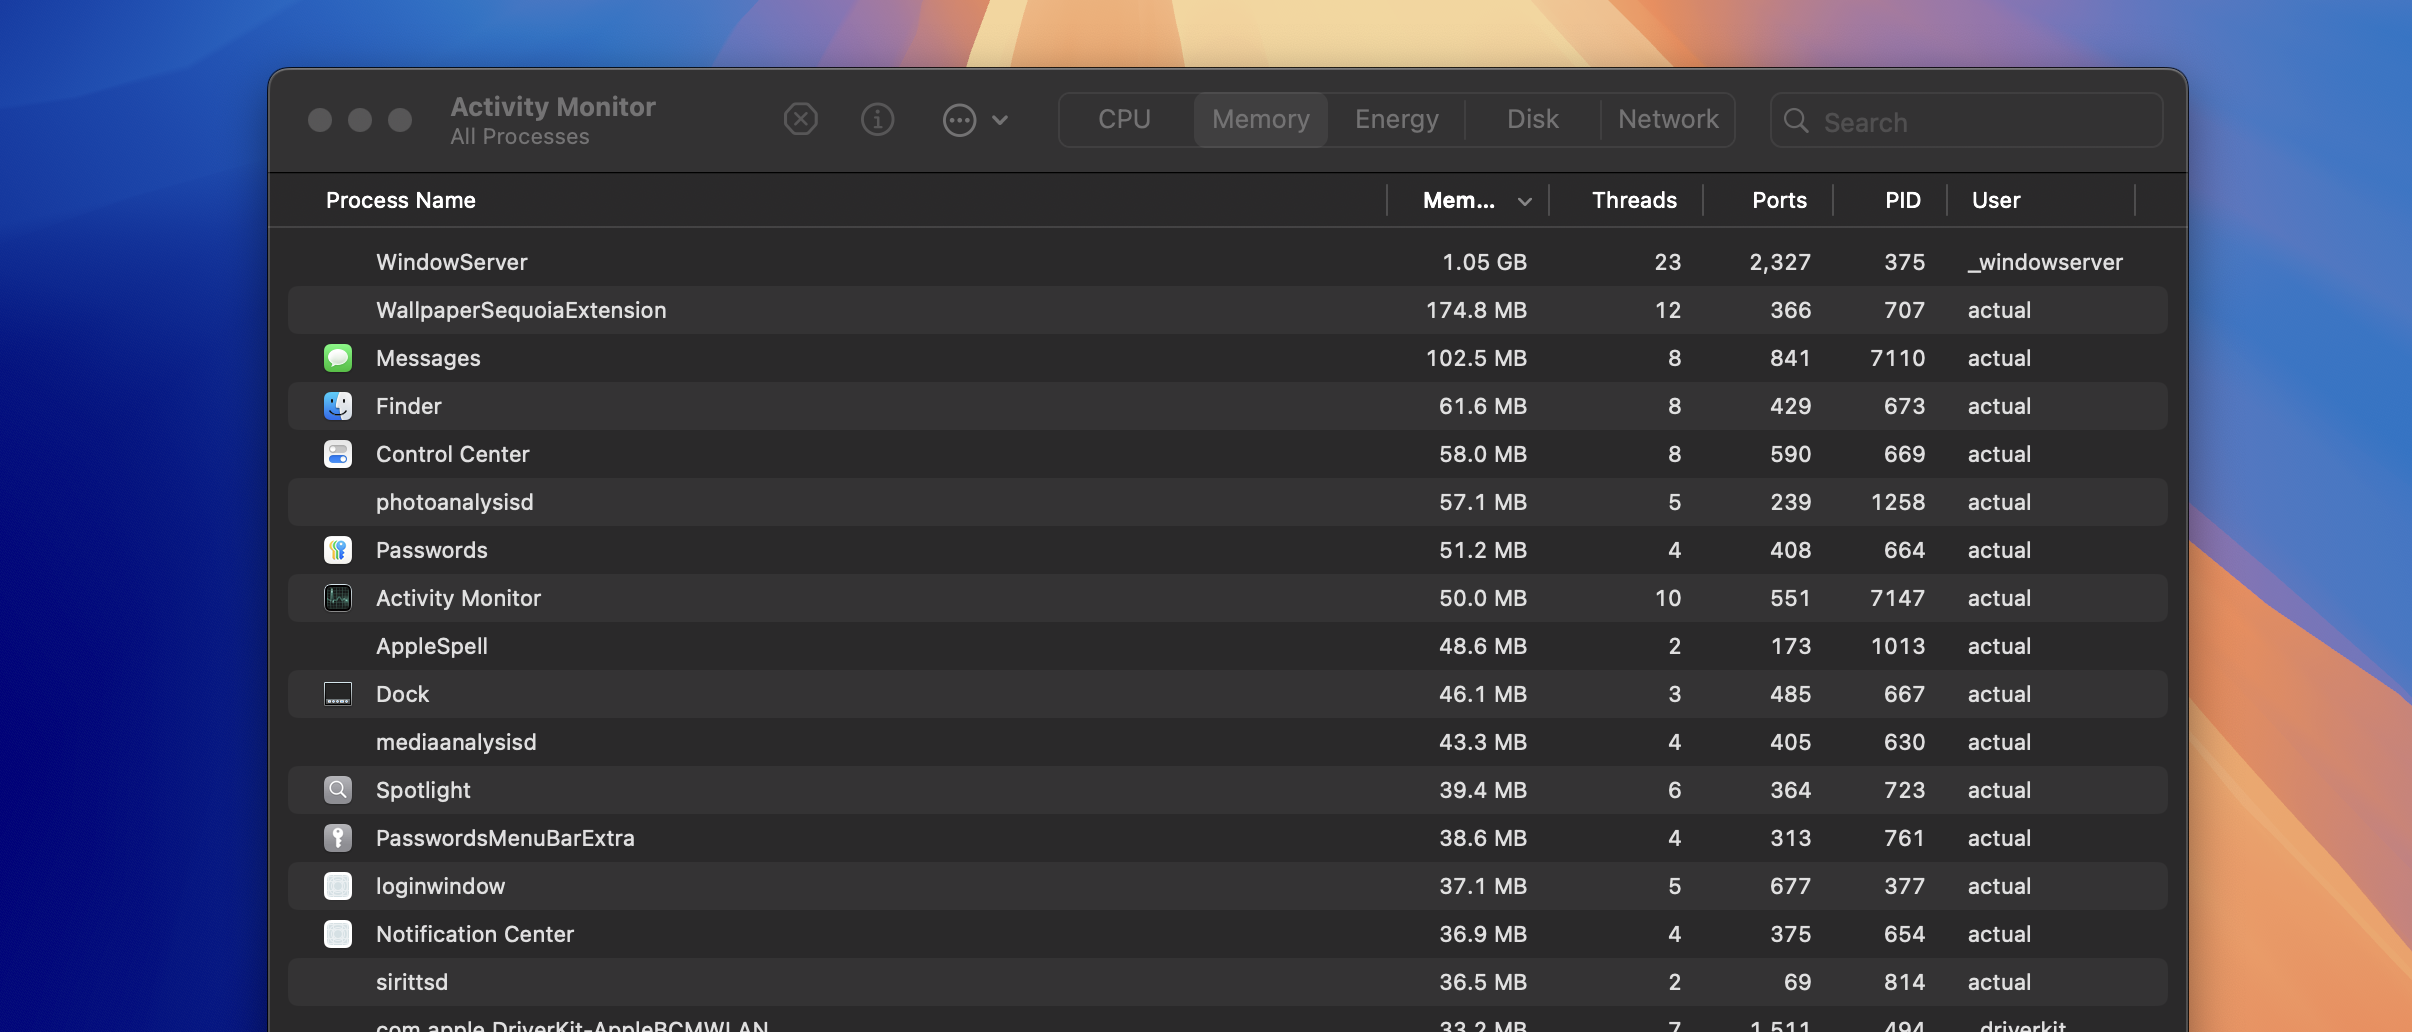Viewport: 2412px width, 1032px height.
Task: Click the Spotlight process icon
Action: click(x=338, y=790)
